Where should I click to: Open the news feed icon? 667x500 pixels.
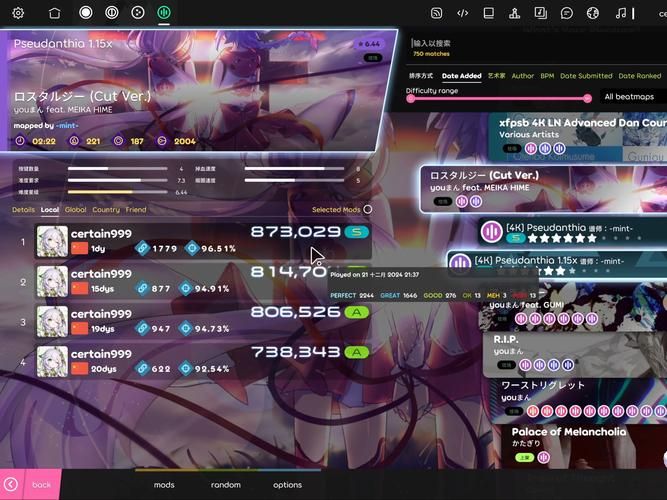click(x=436, y=13)
